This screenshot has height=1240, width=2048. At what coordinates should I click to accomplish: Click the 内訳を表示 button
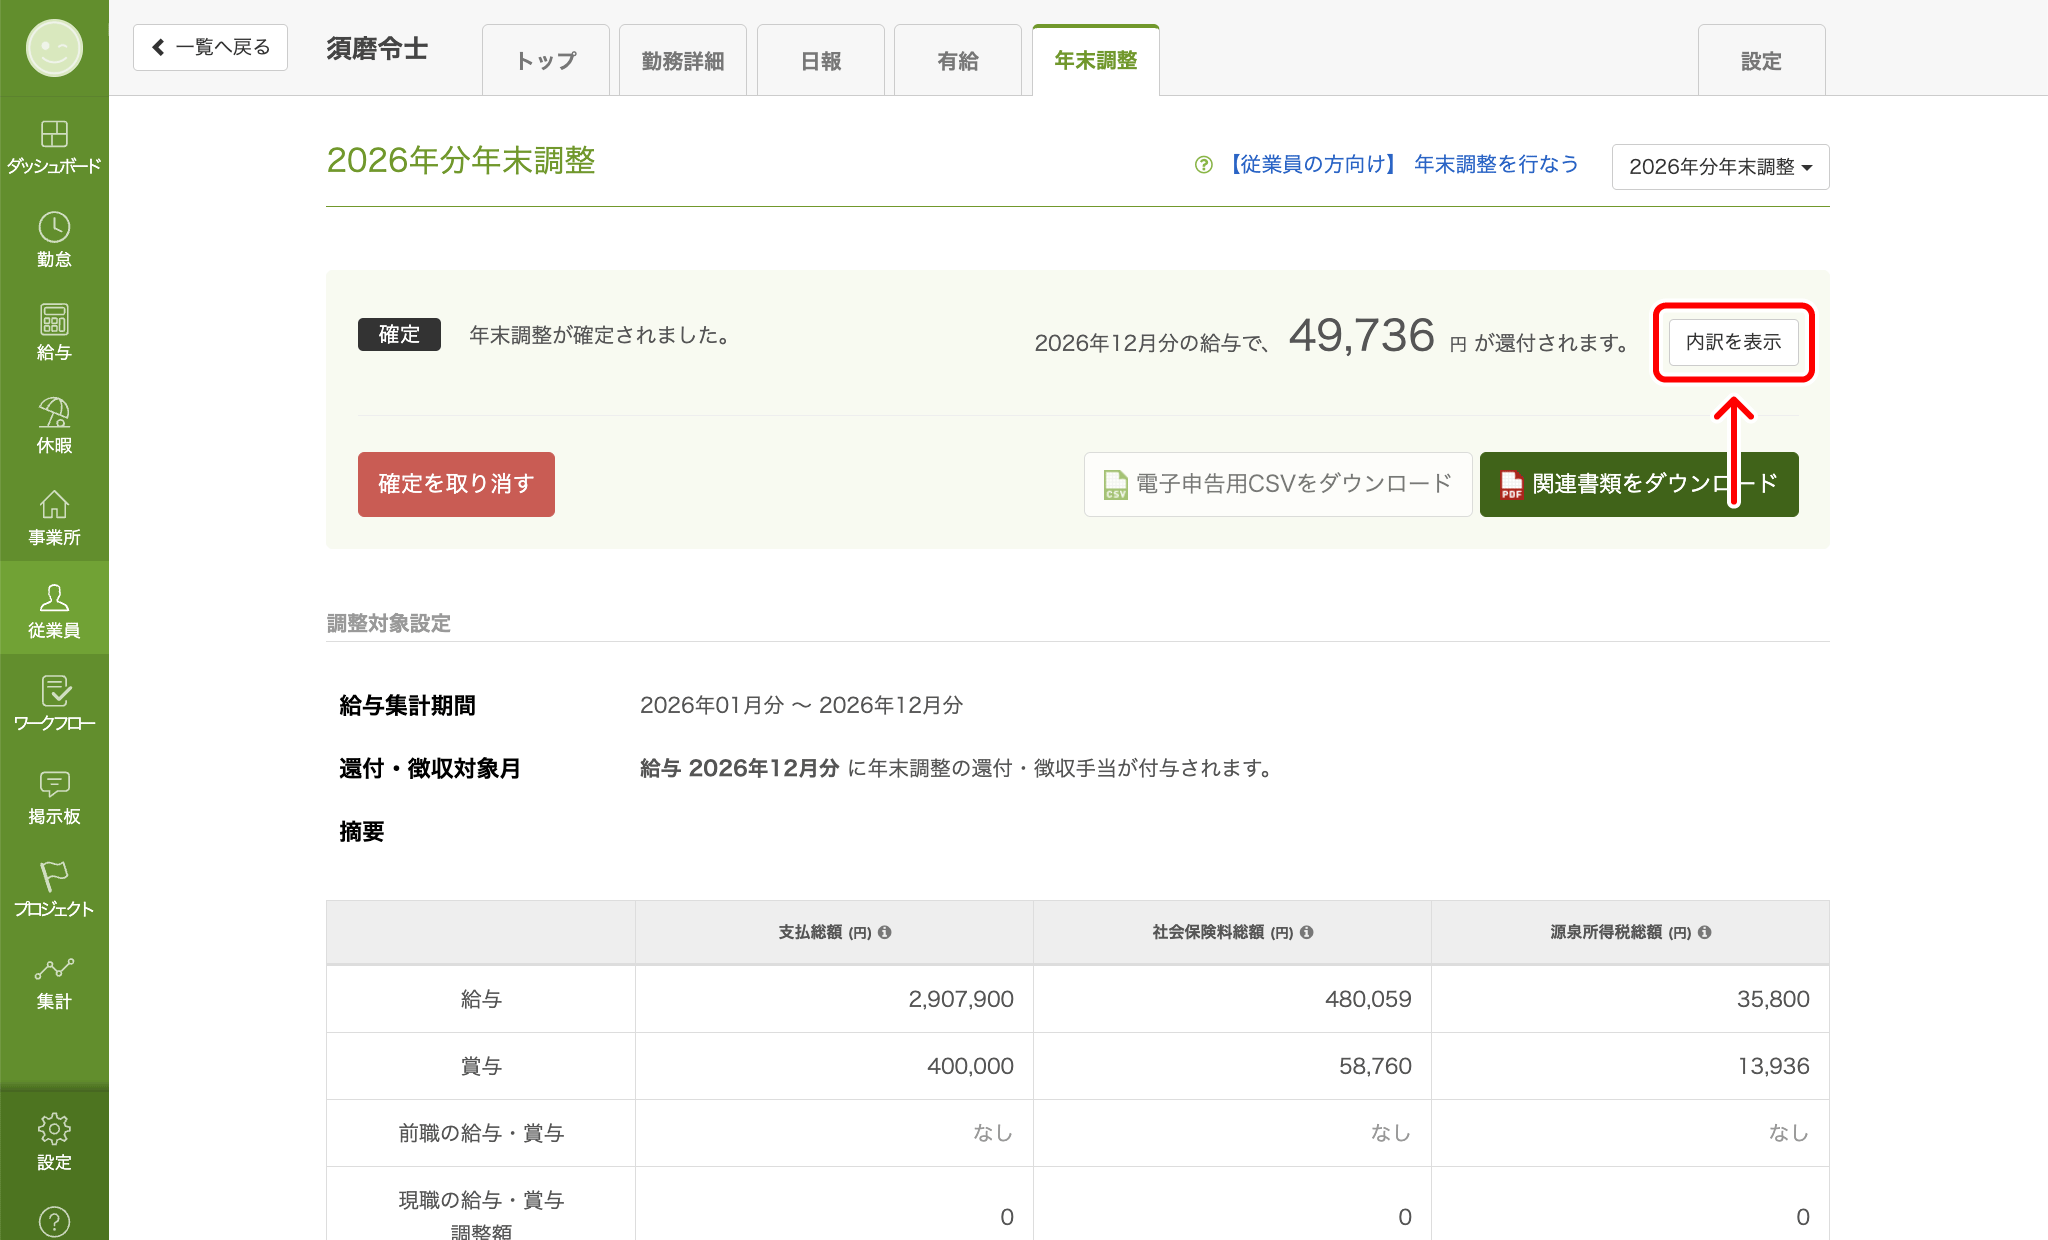point(1733,342)
